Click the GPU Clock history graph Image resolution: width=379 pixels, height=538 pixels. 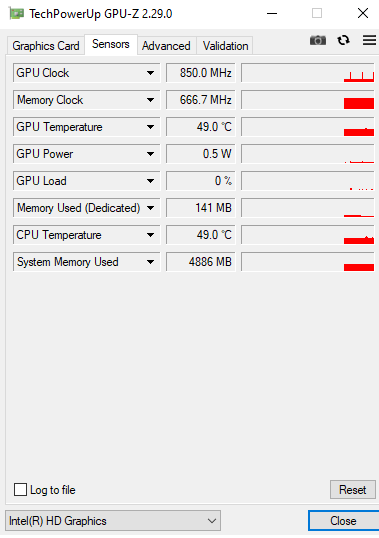(308, 73)
